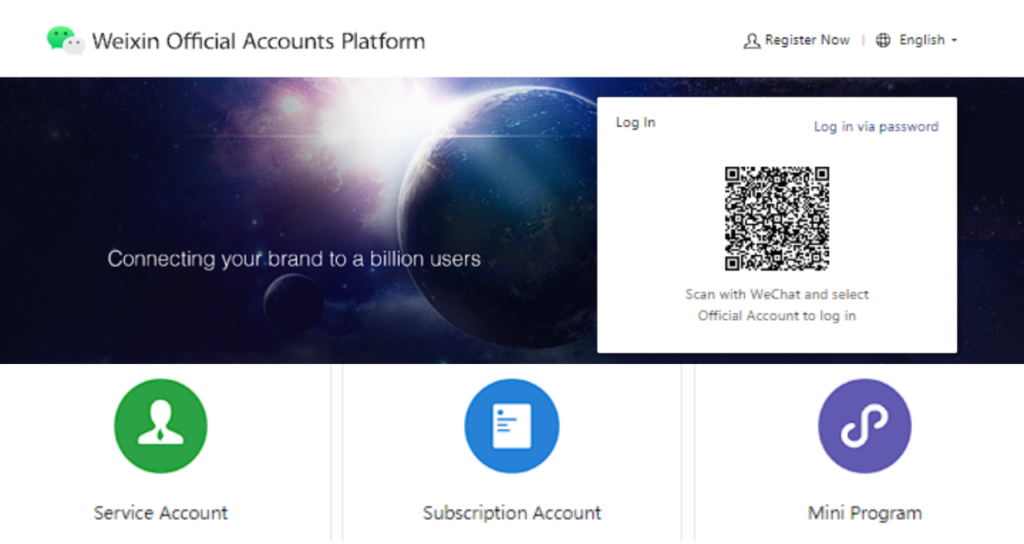The width and height of the screenshot is (1024, 544).
Task: Open the Subscription Account label
Action: 512,513
